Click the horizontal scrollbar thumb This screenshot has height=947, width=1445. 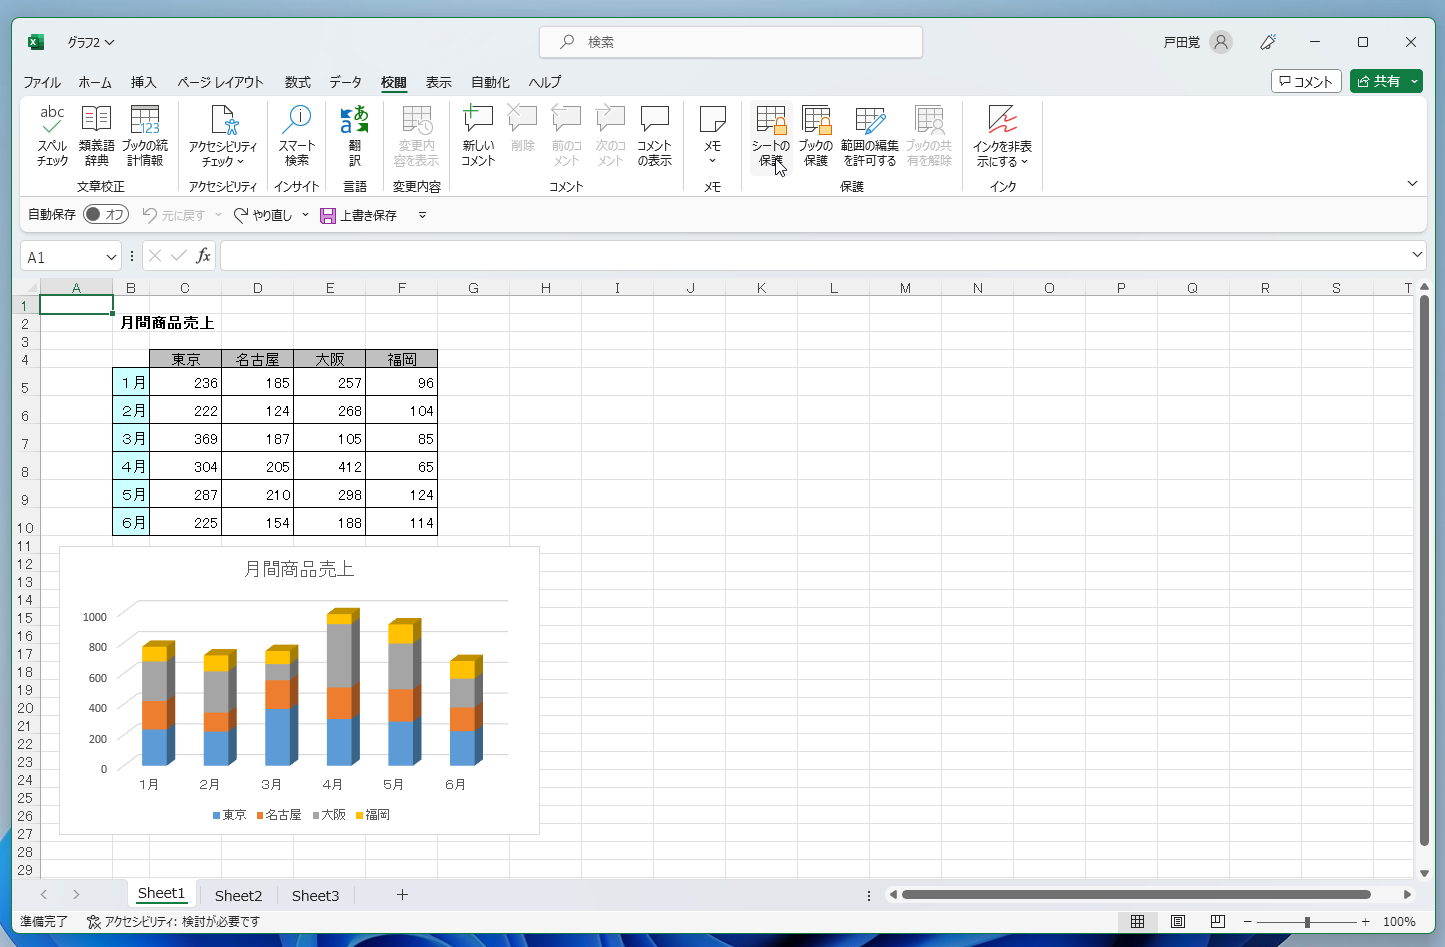(x=1136, y=895)
